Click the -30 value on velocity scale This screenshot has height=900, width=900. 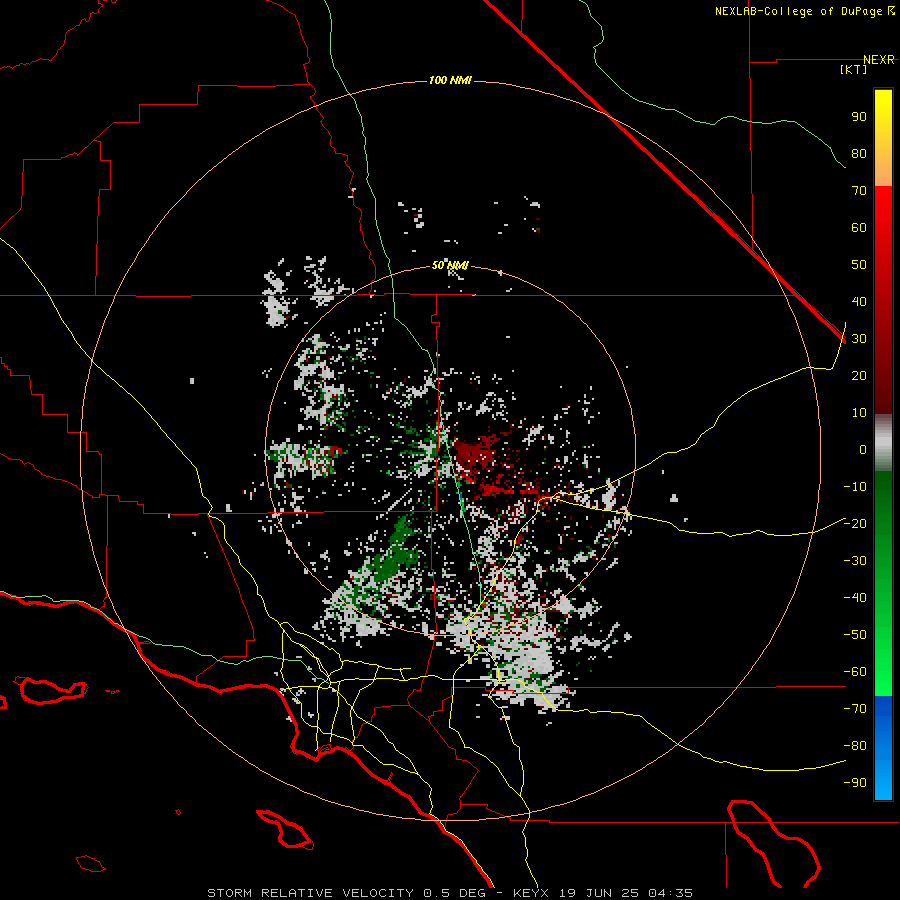pyautogui.click(x=855, y=561)
